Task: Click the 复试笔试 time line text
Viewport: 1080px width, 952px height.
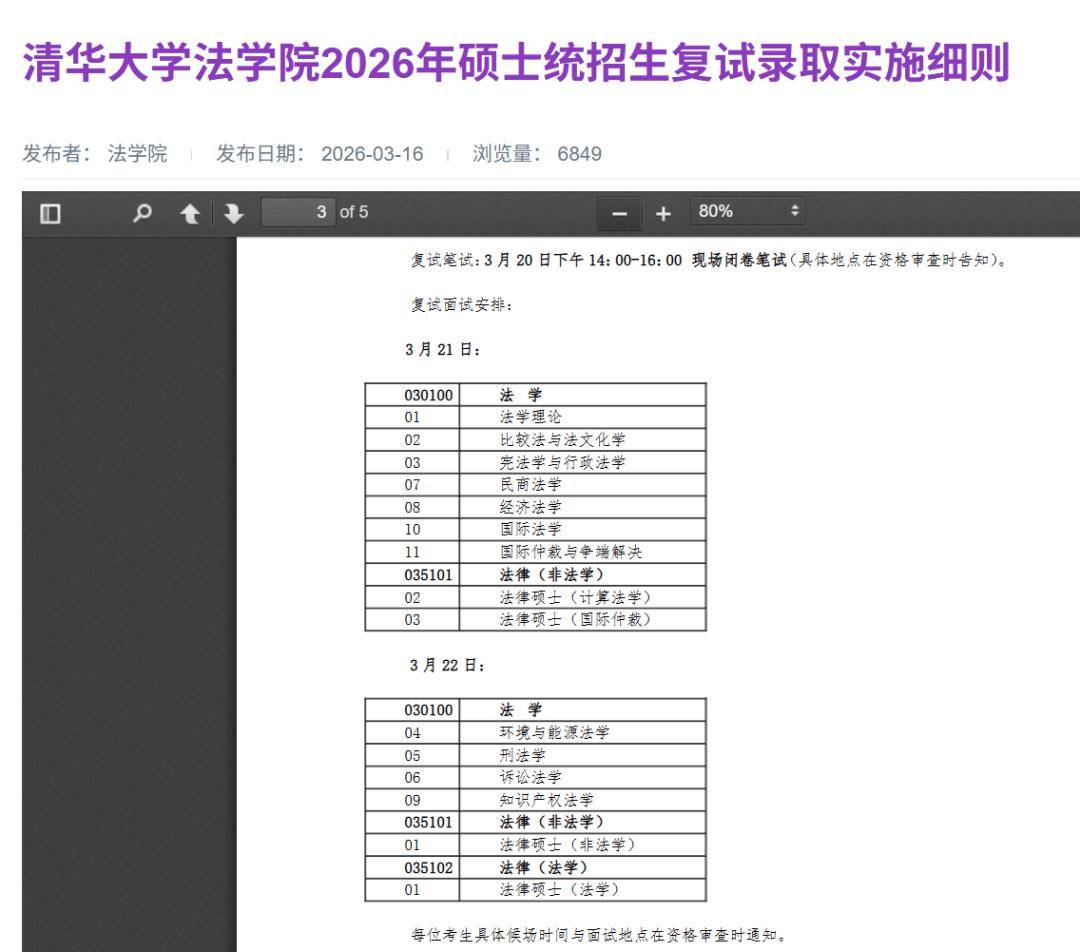Action: [x=709, y=260]
